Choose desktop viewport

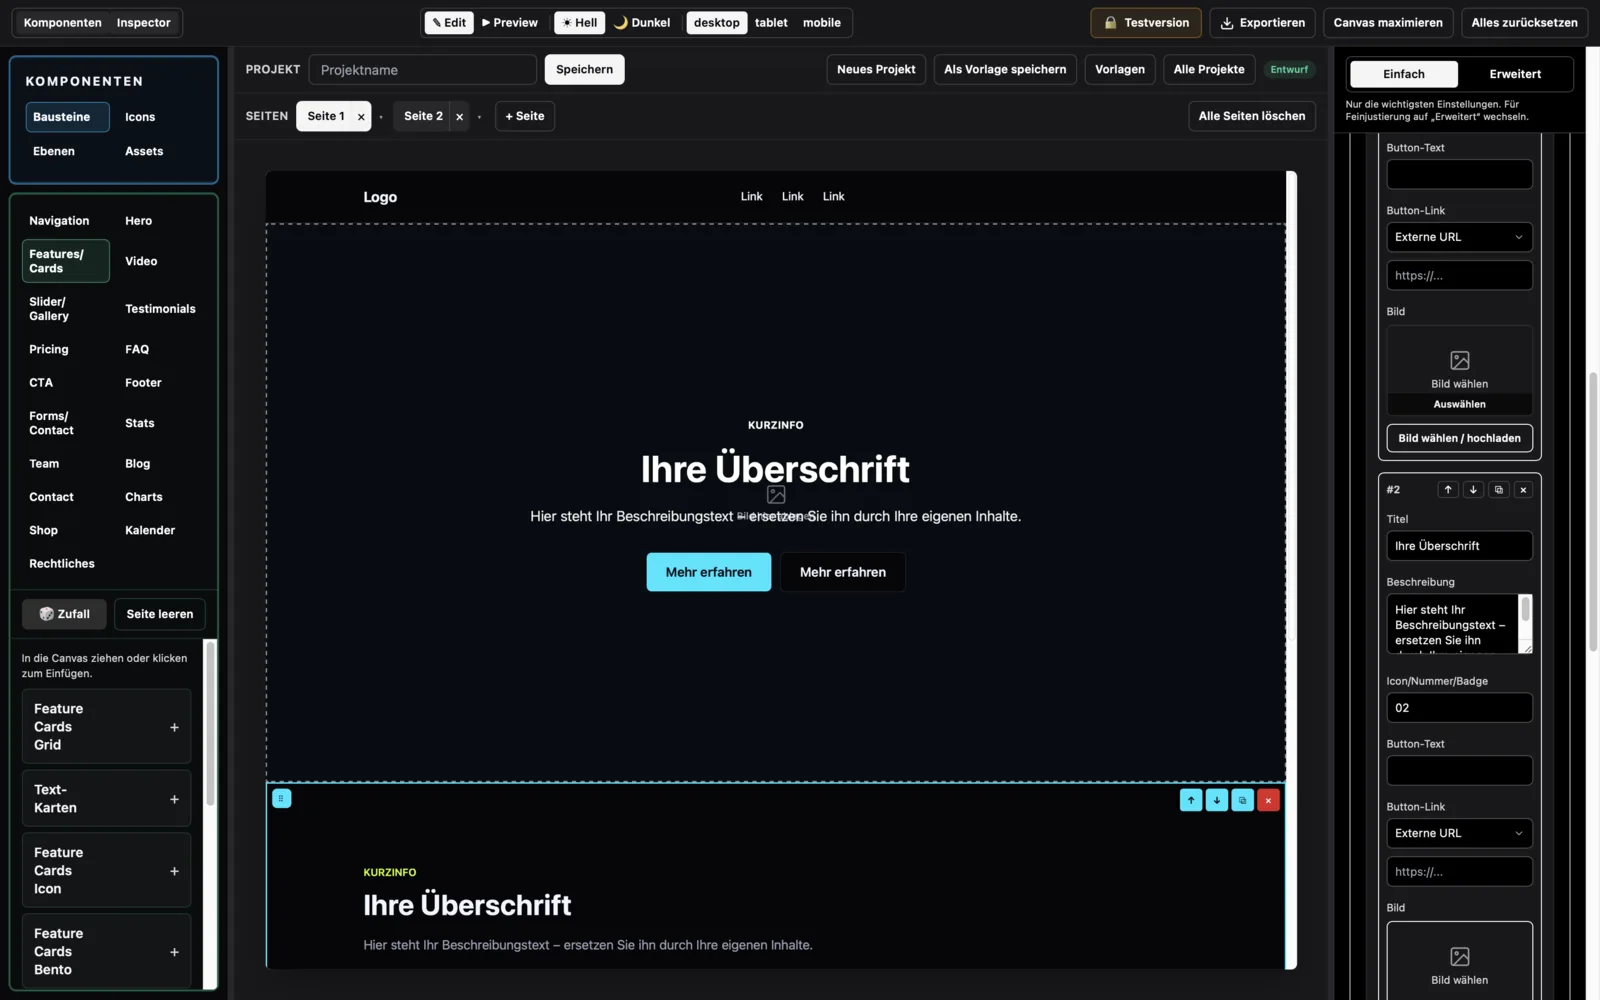tap(717, 22)
